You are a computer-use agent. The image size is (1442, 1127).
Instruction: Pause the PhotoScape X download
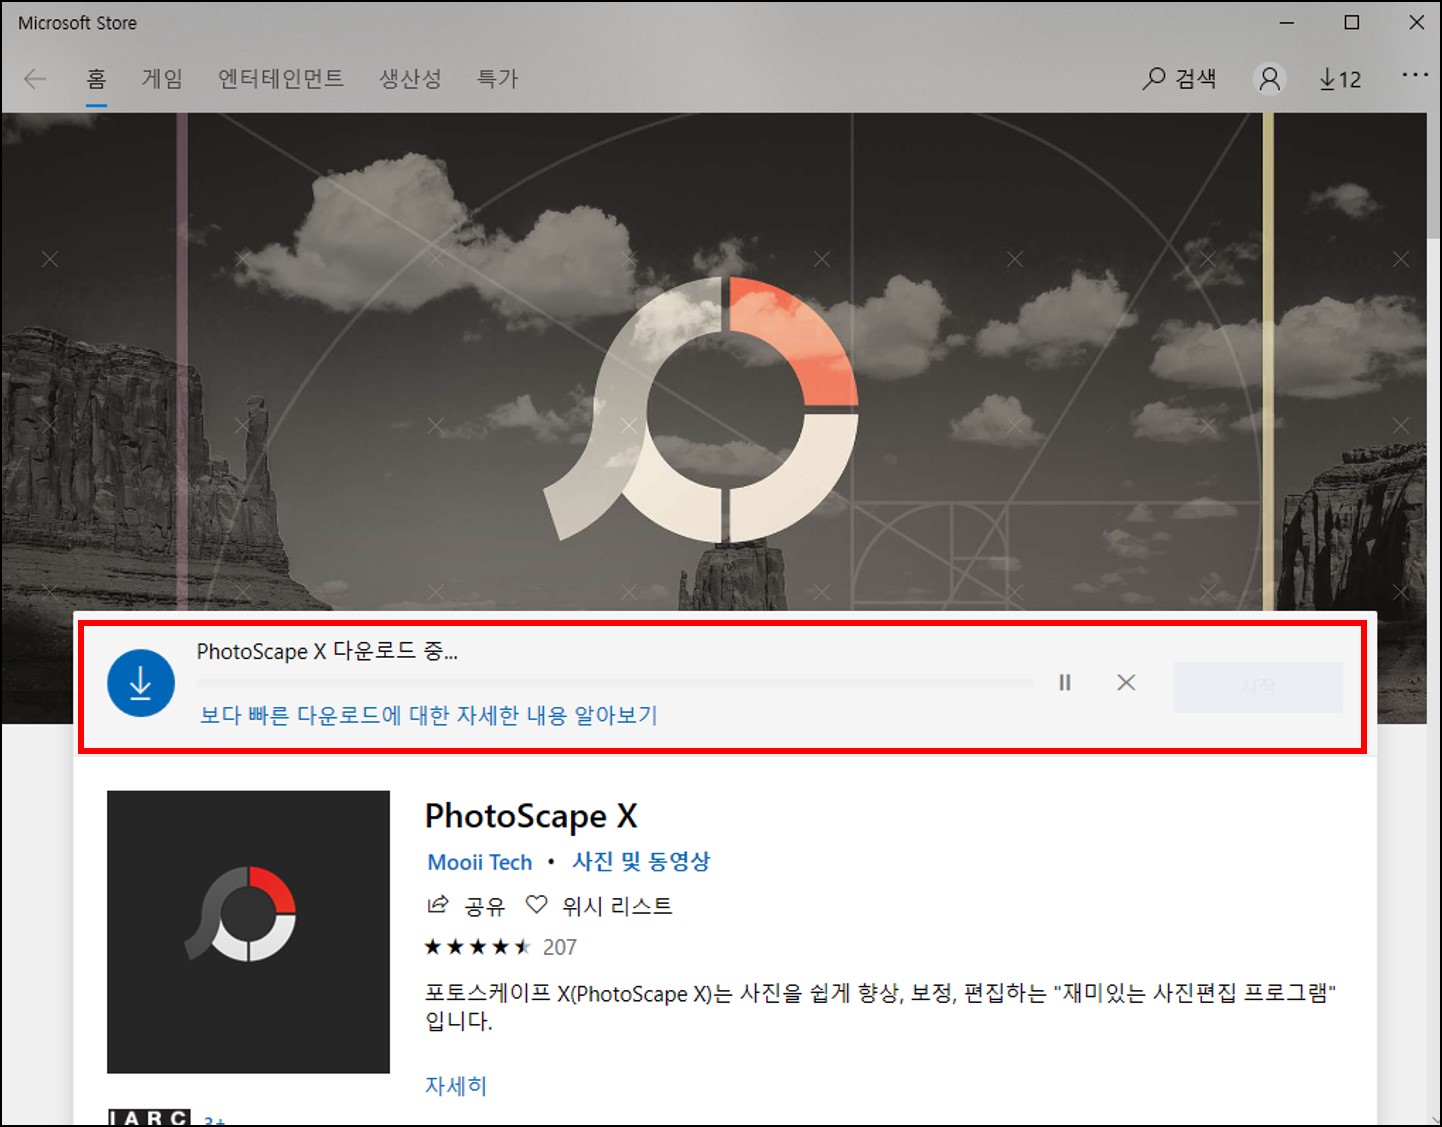tap(1065, 682)
